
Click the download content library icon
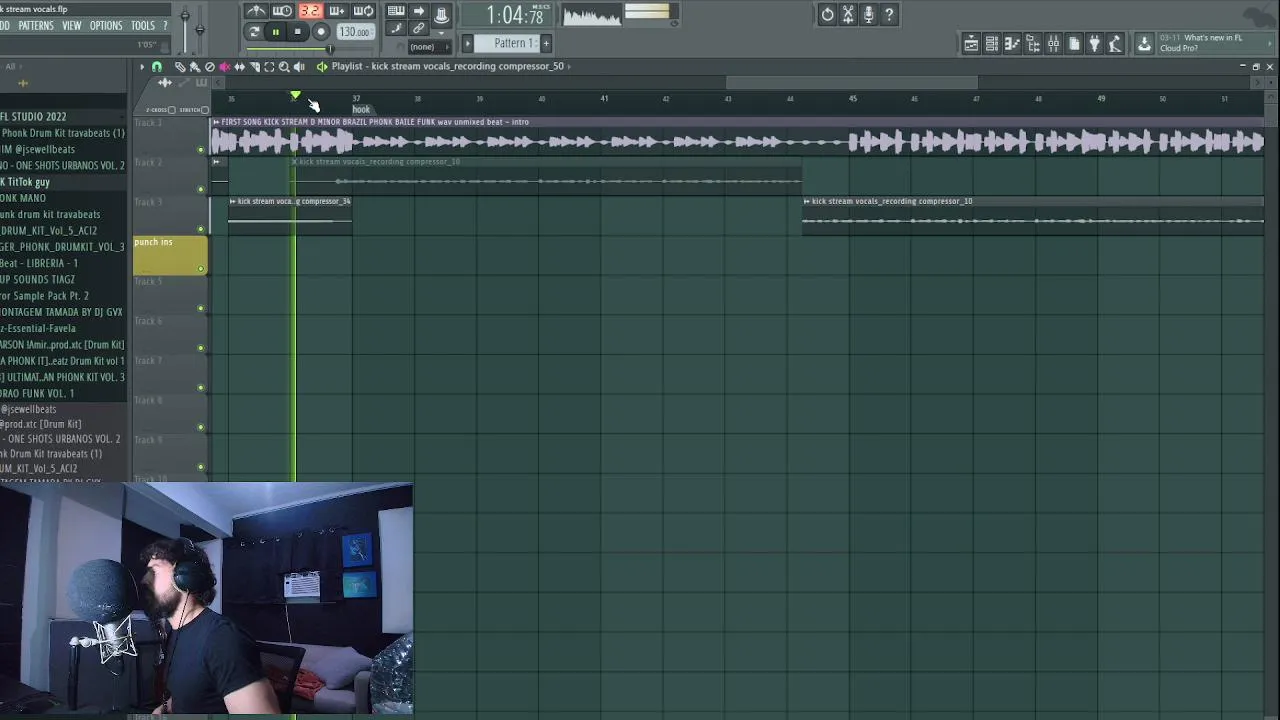click(1144, 44)
